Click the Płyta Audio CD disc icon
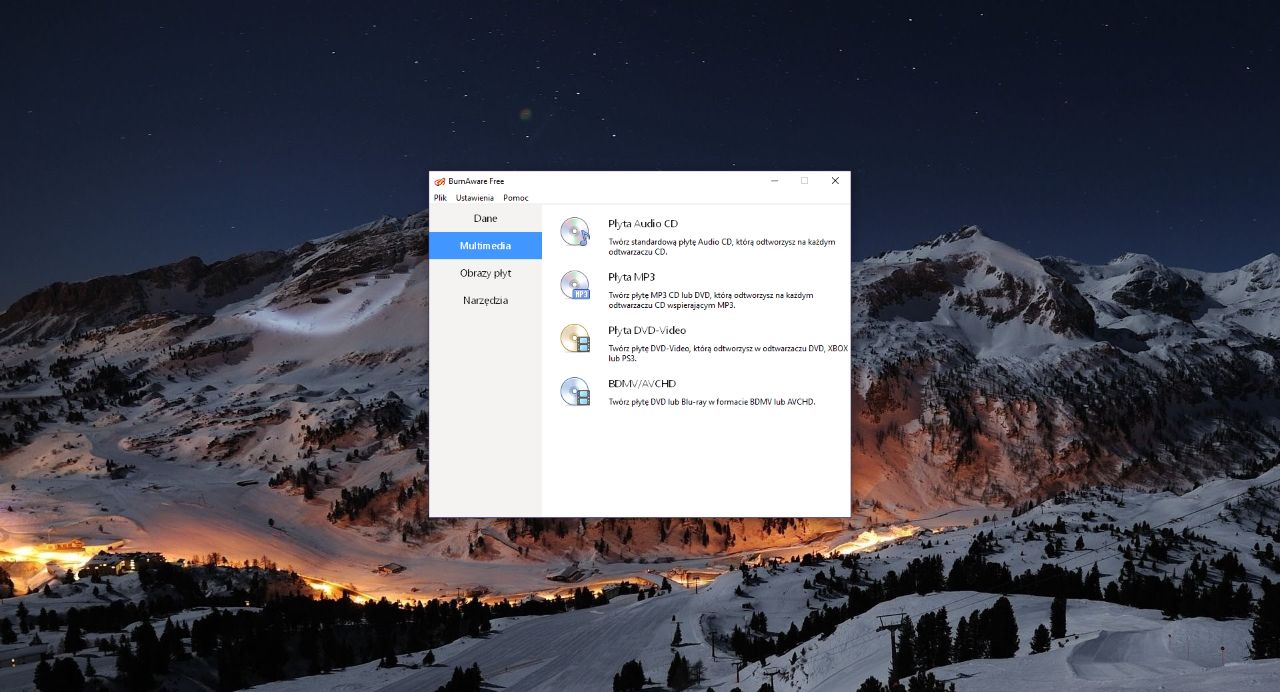1280x692 pixels. click(x=575, y=232)
